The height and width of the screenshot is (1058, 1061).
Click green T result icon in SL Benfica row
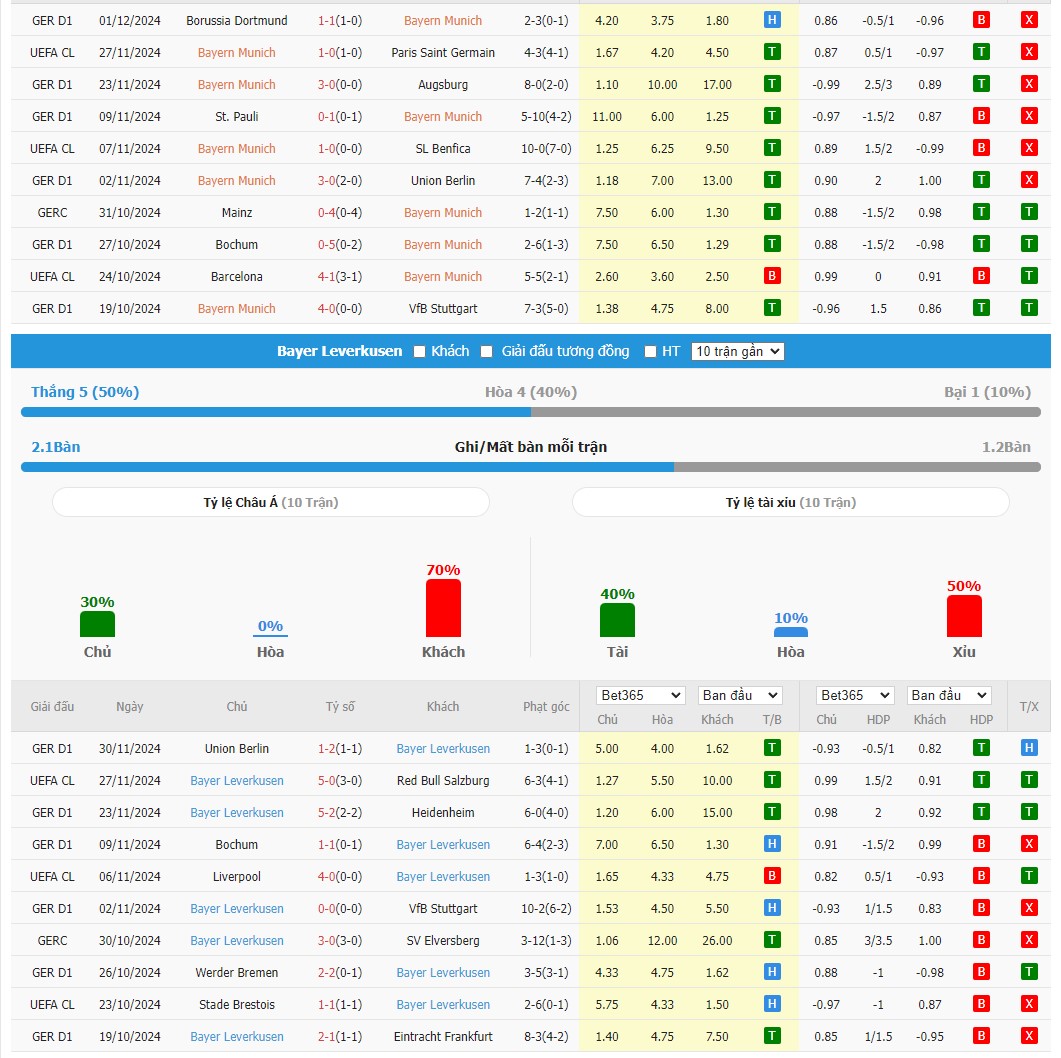tap(772, 148)
